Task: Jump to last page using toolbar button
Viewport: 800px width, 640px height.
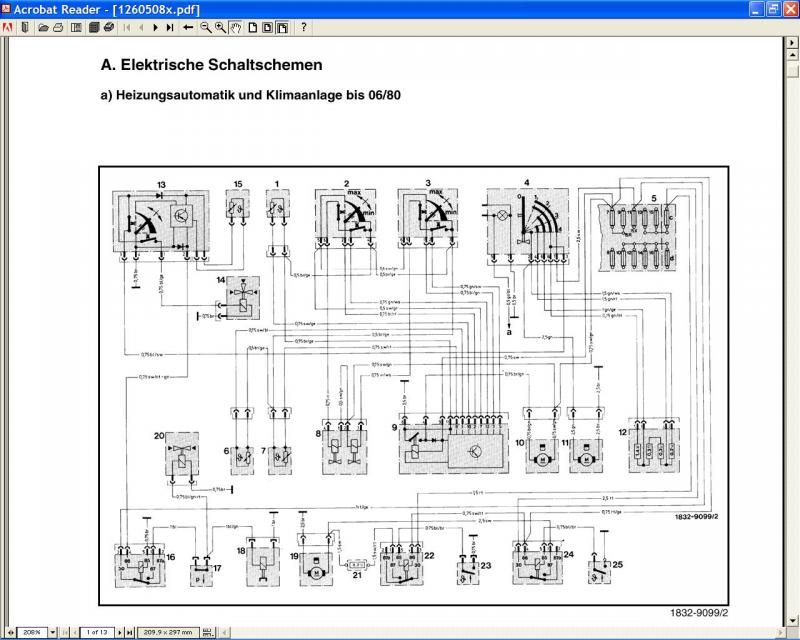Action: click(x=170, y=28)
